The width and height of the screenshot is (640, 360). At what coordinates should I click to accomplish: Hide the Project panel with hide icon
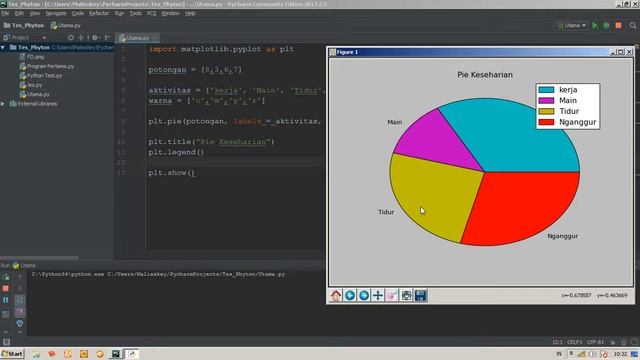coord(107,38)
